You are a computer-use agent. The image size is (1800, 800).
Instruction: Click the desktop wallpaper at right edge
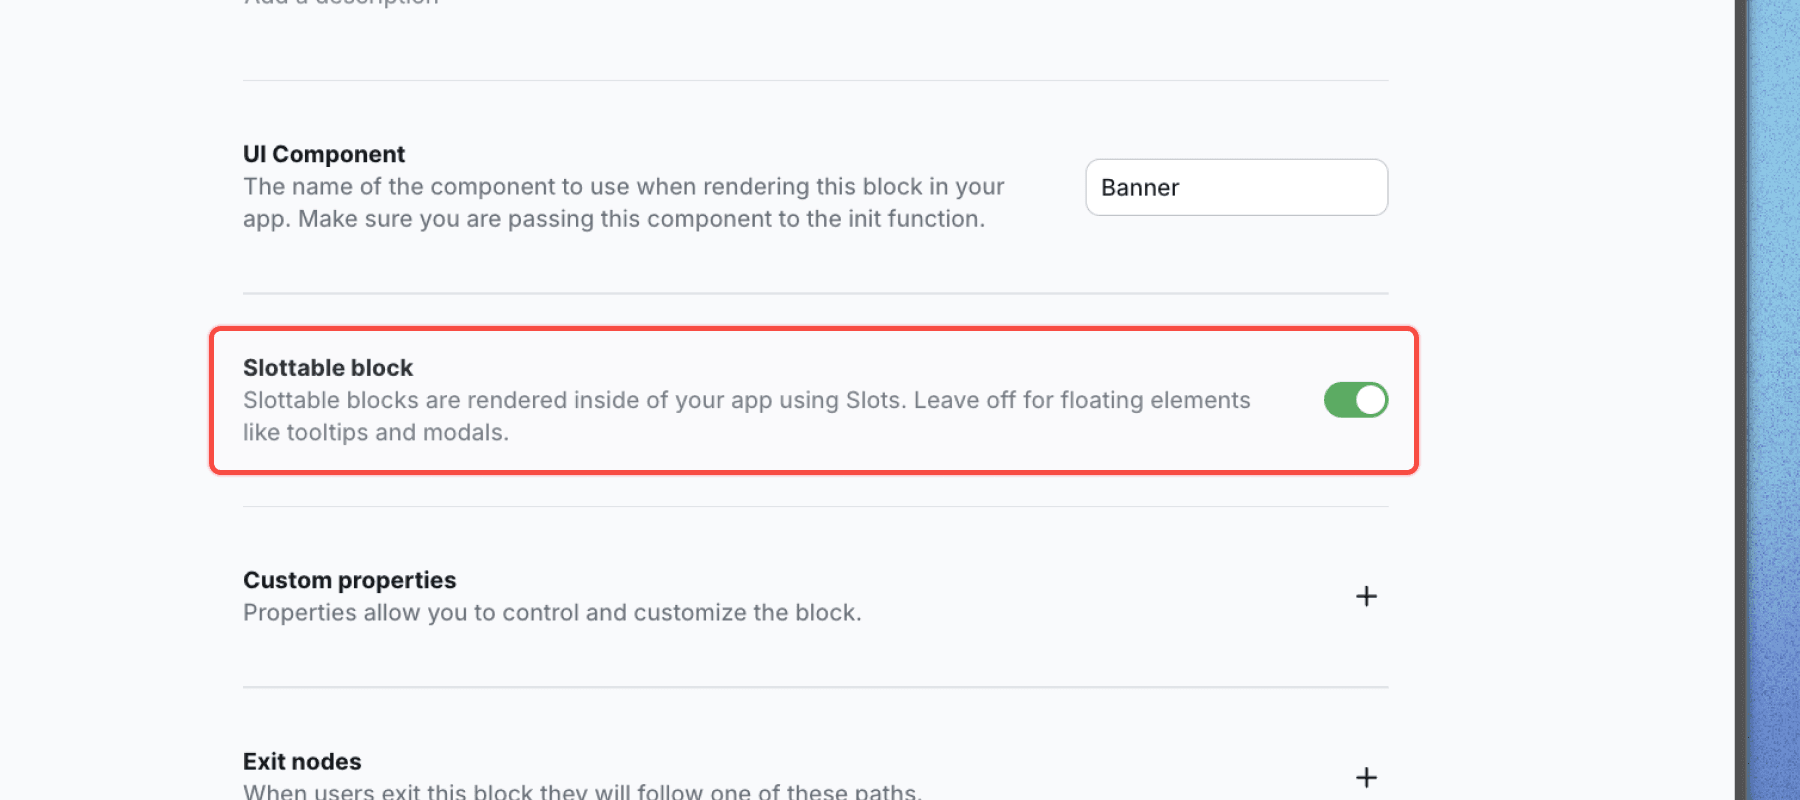(1776, 400)
